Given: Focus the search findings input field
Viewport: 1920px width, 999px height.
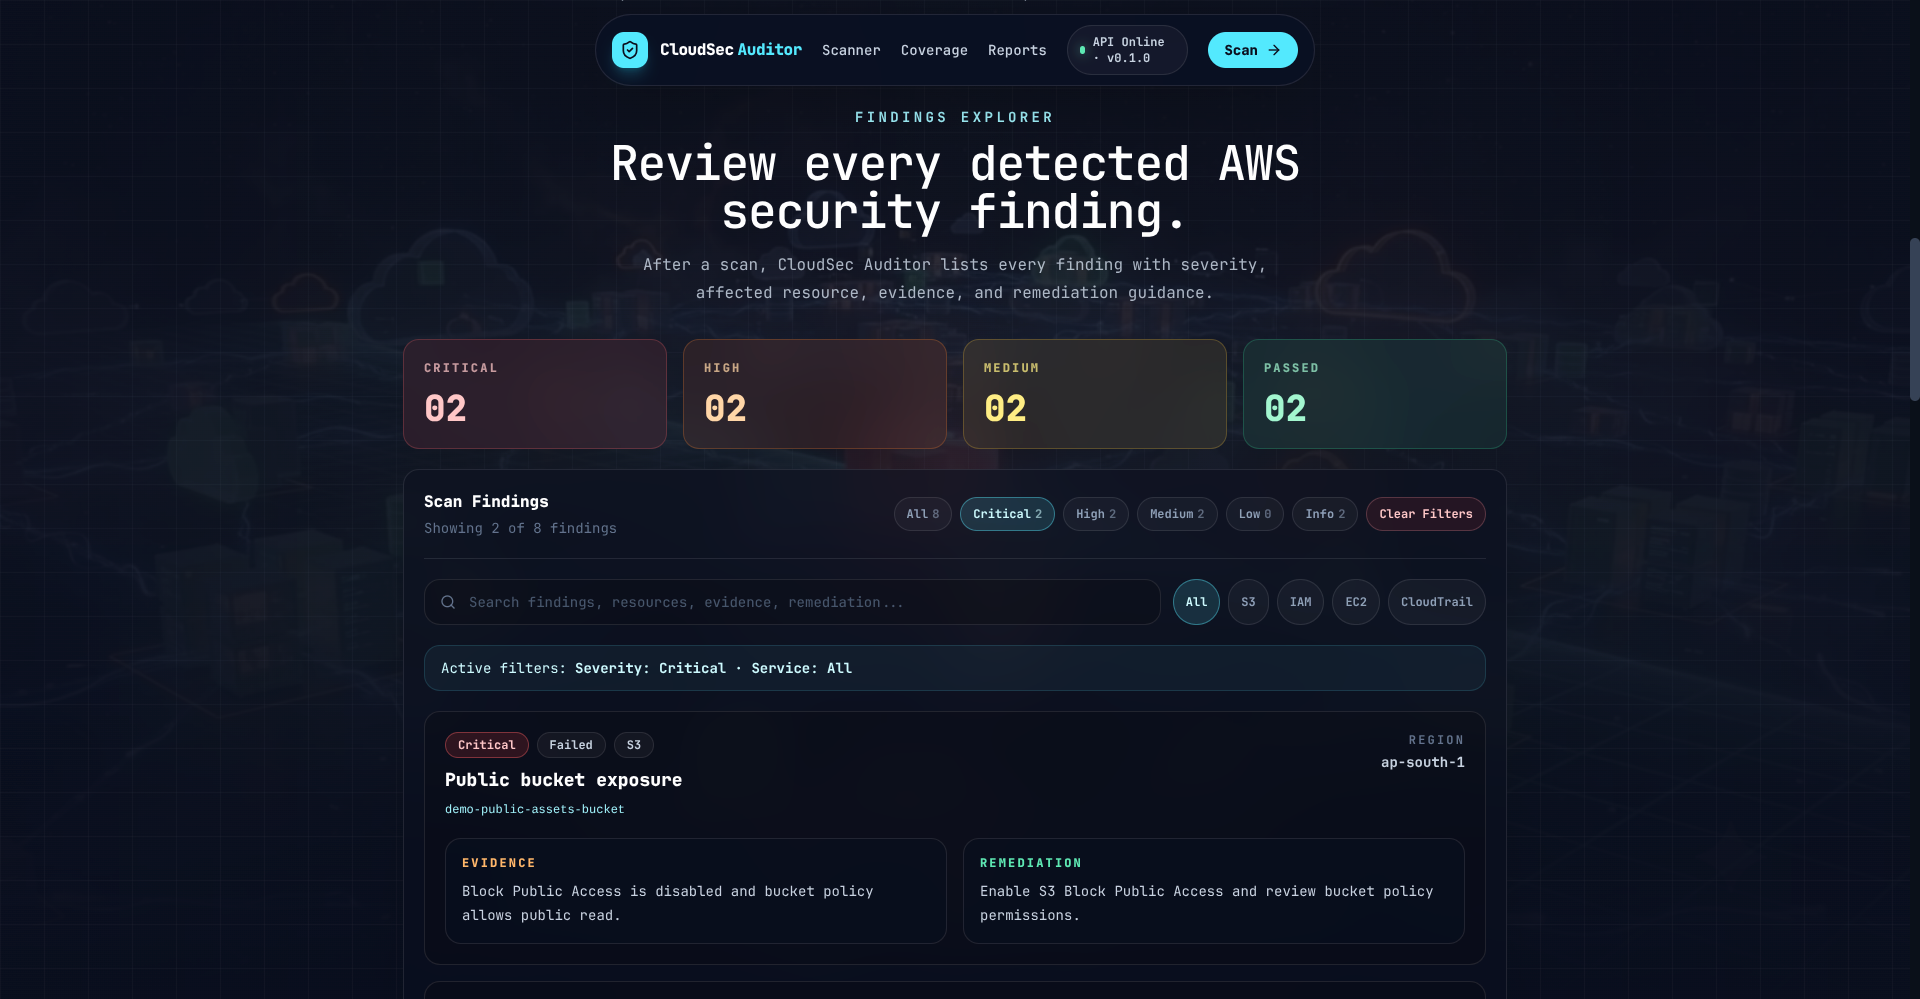Looking at the screenshot, I should pyautogui.click(x=792, y=602).
